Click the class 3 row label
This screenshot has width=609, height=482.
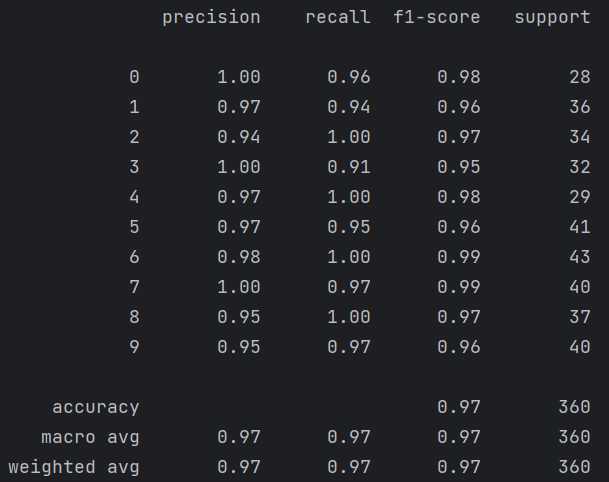(x=134, y=167)
